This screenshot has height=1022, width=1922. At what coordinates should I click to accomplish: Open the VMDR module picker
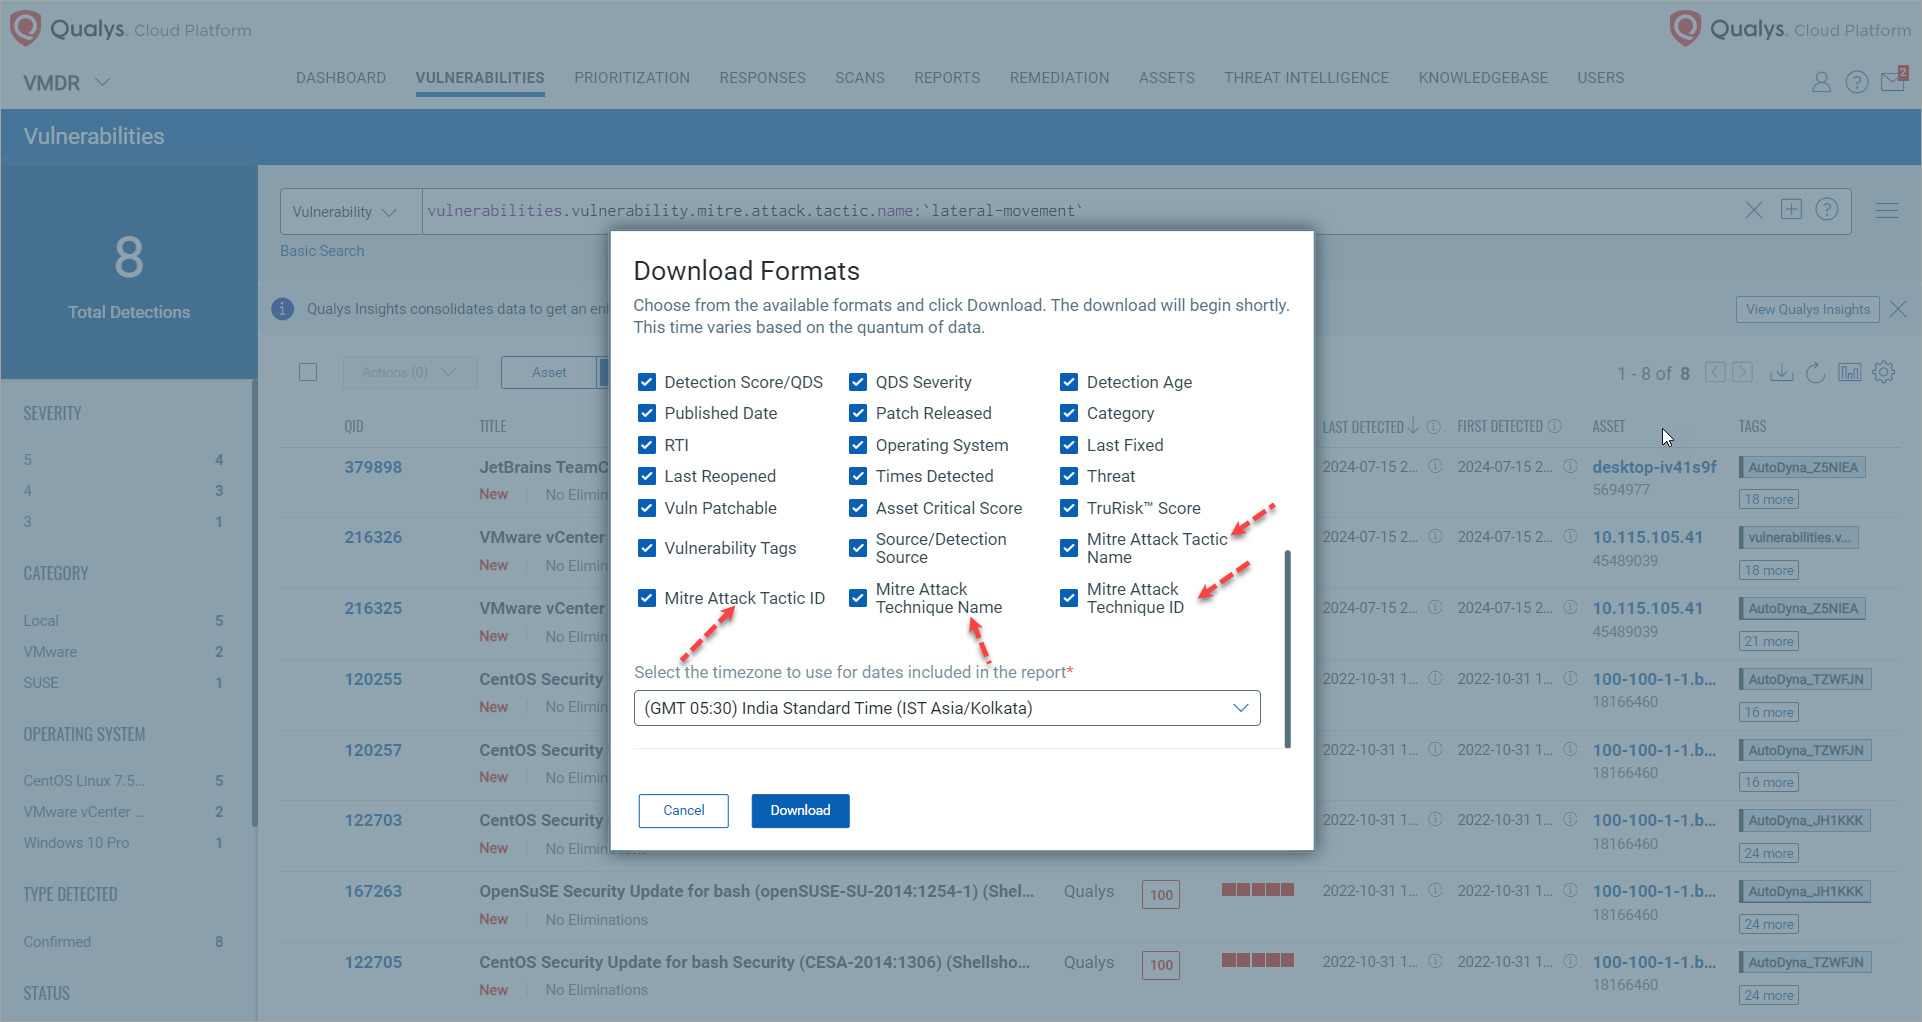66,83
